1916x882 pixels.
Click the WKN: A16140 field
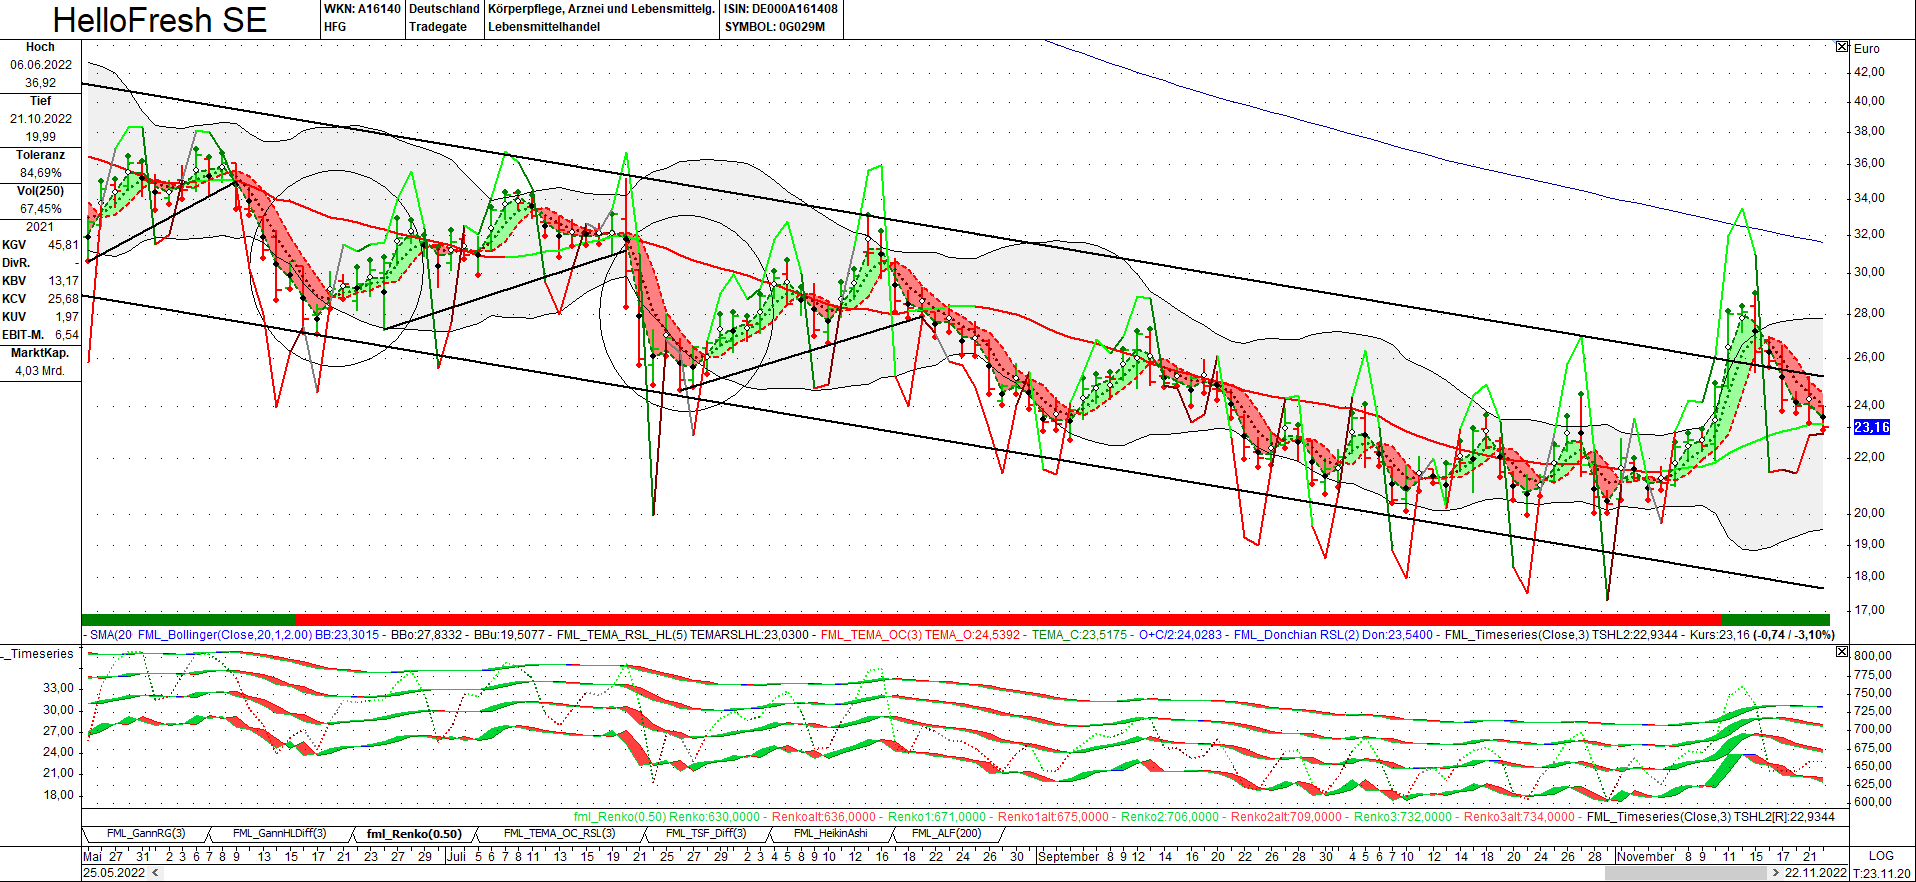362,9
